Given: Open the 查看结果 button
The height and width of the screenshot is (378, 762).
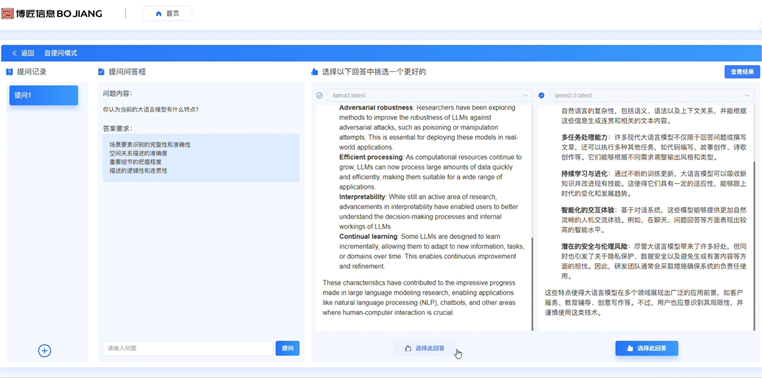Looking at the screenshot, I should 742,71.
